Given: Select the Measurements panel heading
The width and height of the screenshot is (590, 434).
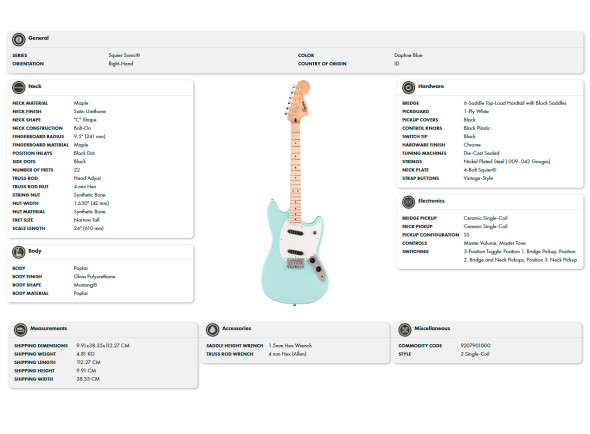Looking at the screenshot, I should coord(49,328).
